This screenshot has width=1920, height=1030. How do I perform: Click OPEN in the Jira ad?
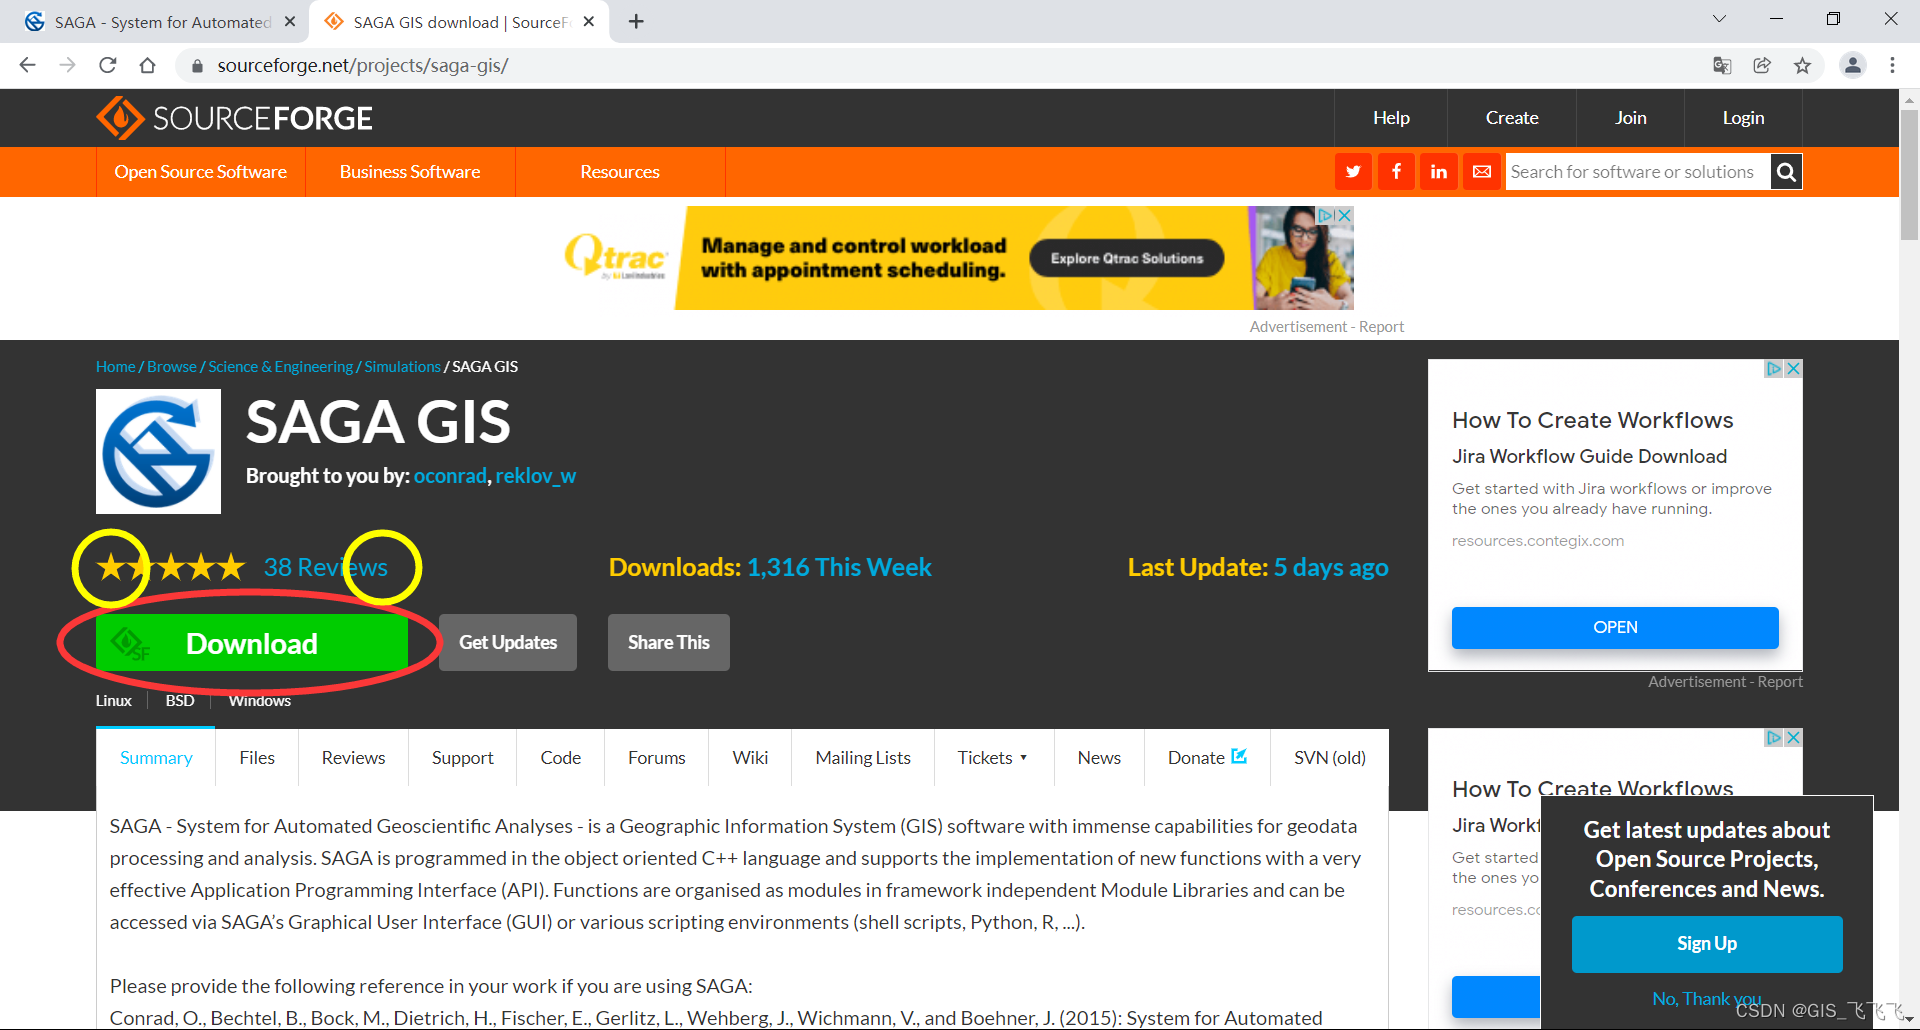(x=1615, y=627)
